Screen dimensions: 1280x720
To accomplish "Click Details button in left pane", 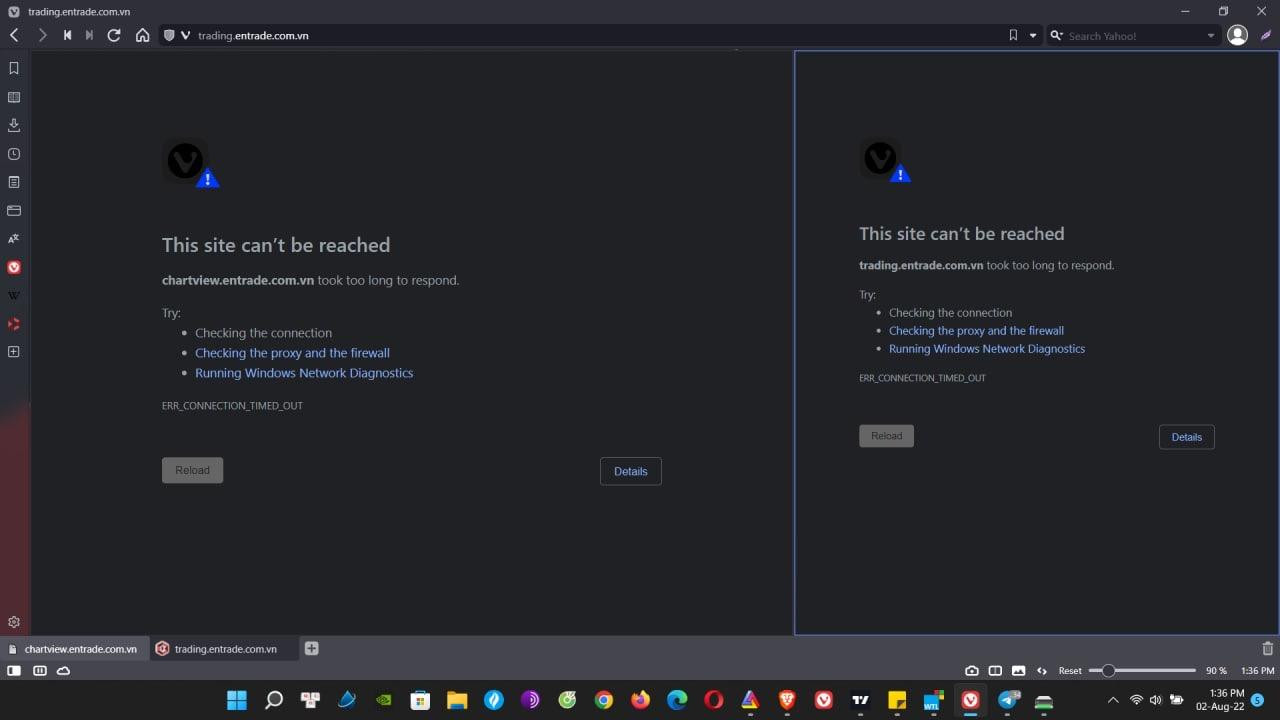I will pos(630,471).
